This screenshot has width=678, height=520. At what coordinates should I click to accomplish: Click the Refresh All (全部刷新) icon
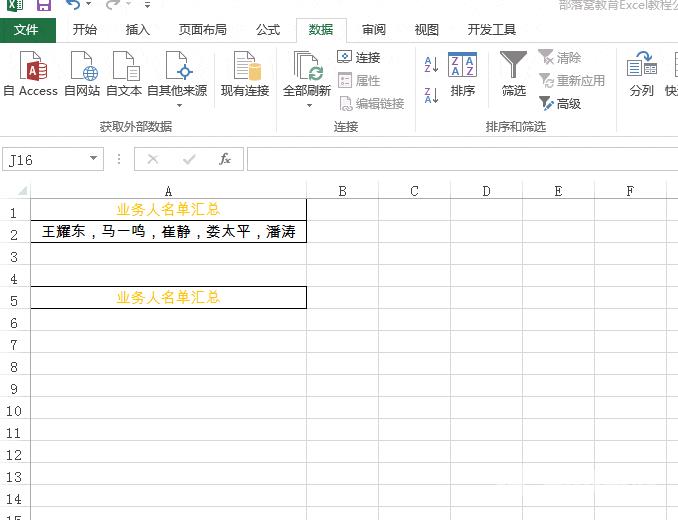click(x=307, y=66)
